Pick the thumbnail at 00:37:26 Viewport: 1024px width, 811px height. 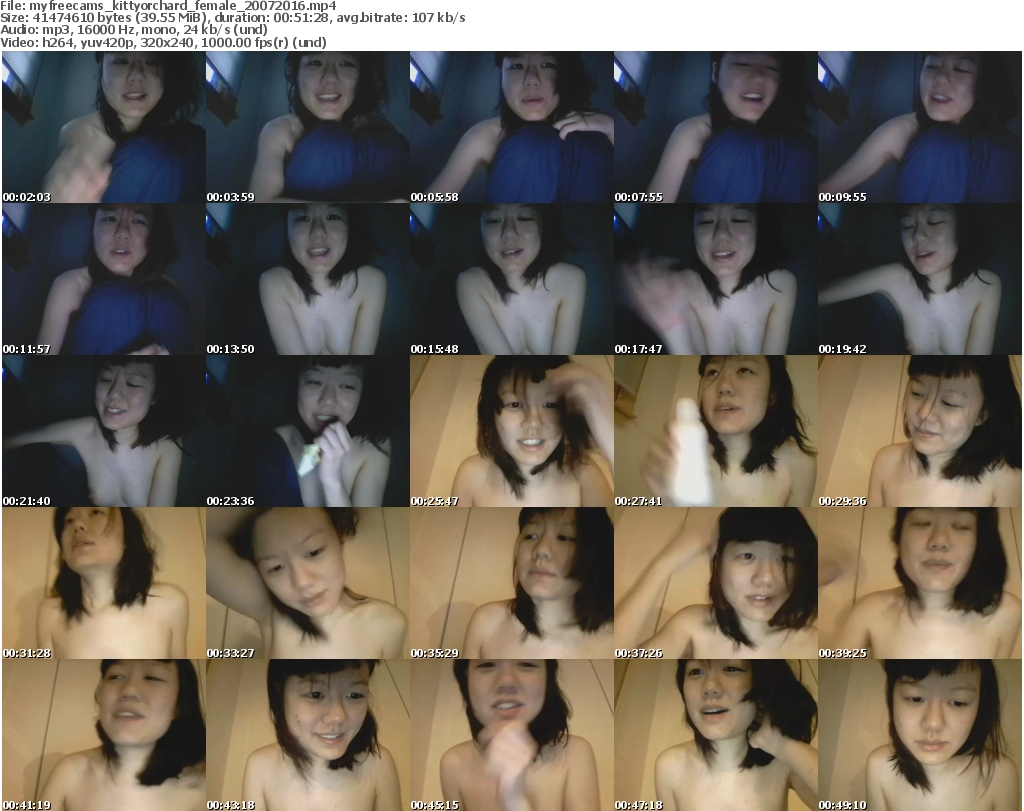[716, 584]
